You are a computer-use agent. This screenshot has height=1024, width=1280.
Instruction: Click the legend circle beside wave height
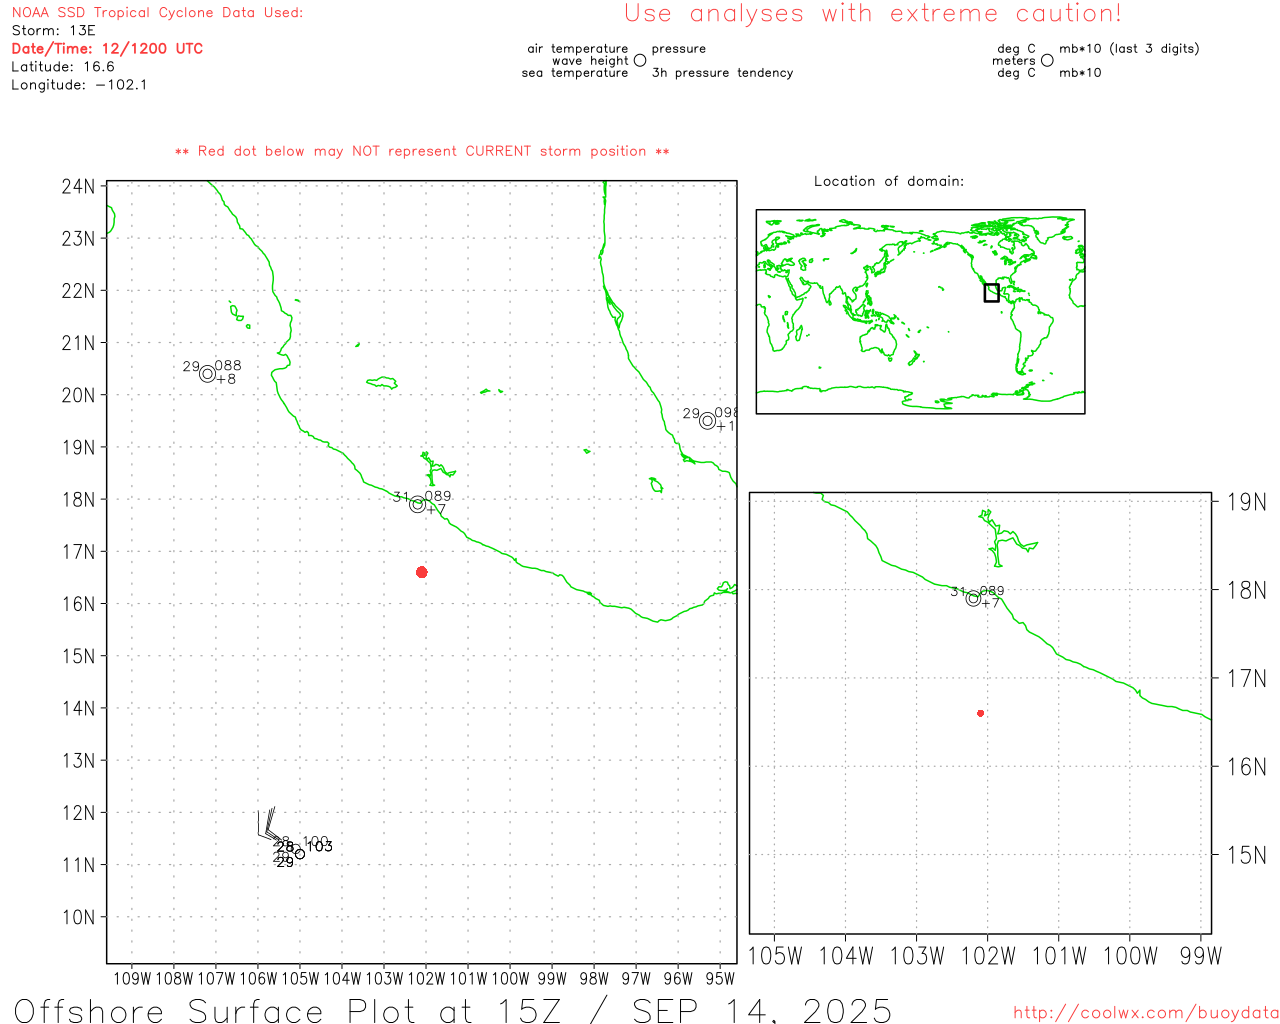(x=640, y=60)
